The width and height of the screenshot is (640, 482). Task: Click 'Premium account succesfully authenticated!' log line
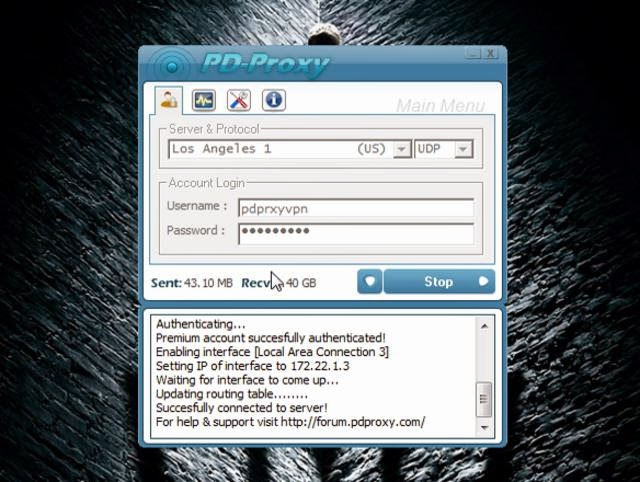pyautogui.click(x=271, y=338)
